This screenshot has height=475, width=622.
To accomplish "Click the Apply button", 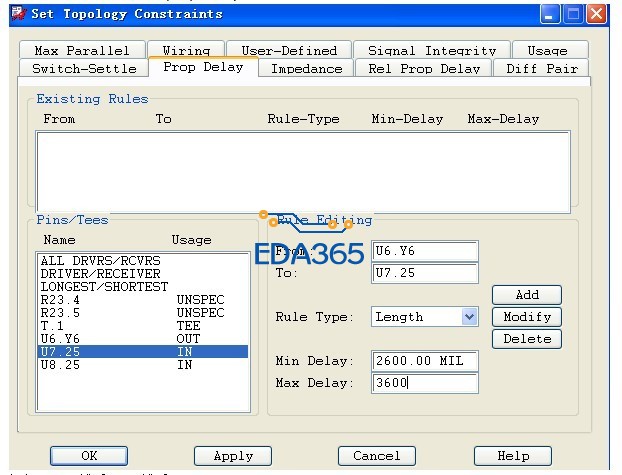I will 233,456.
